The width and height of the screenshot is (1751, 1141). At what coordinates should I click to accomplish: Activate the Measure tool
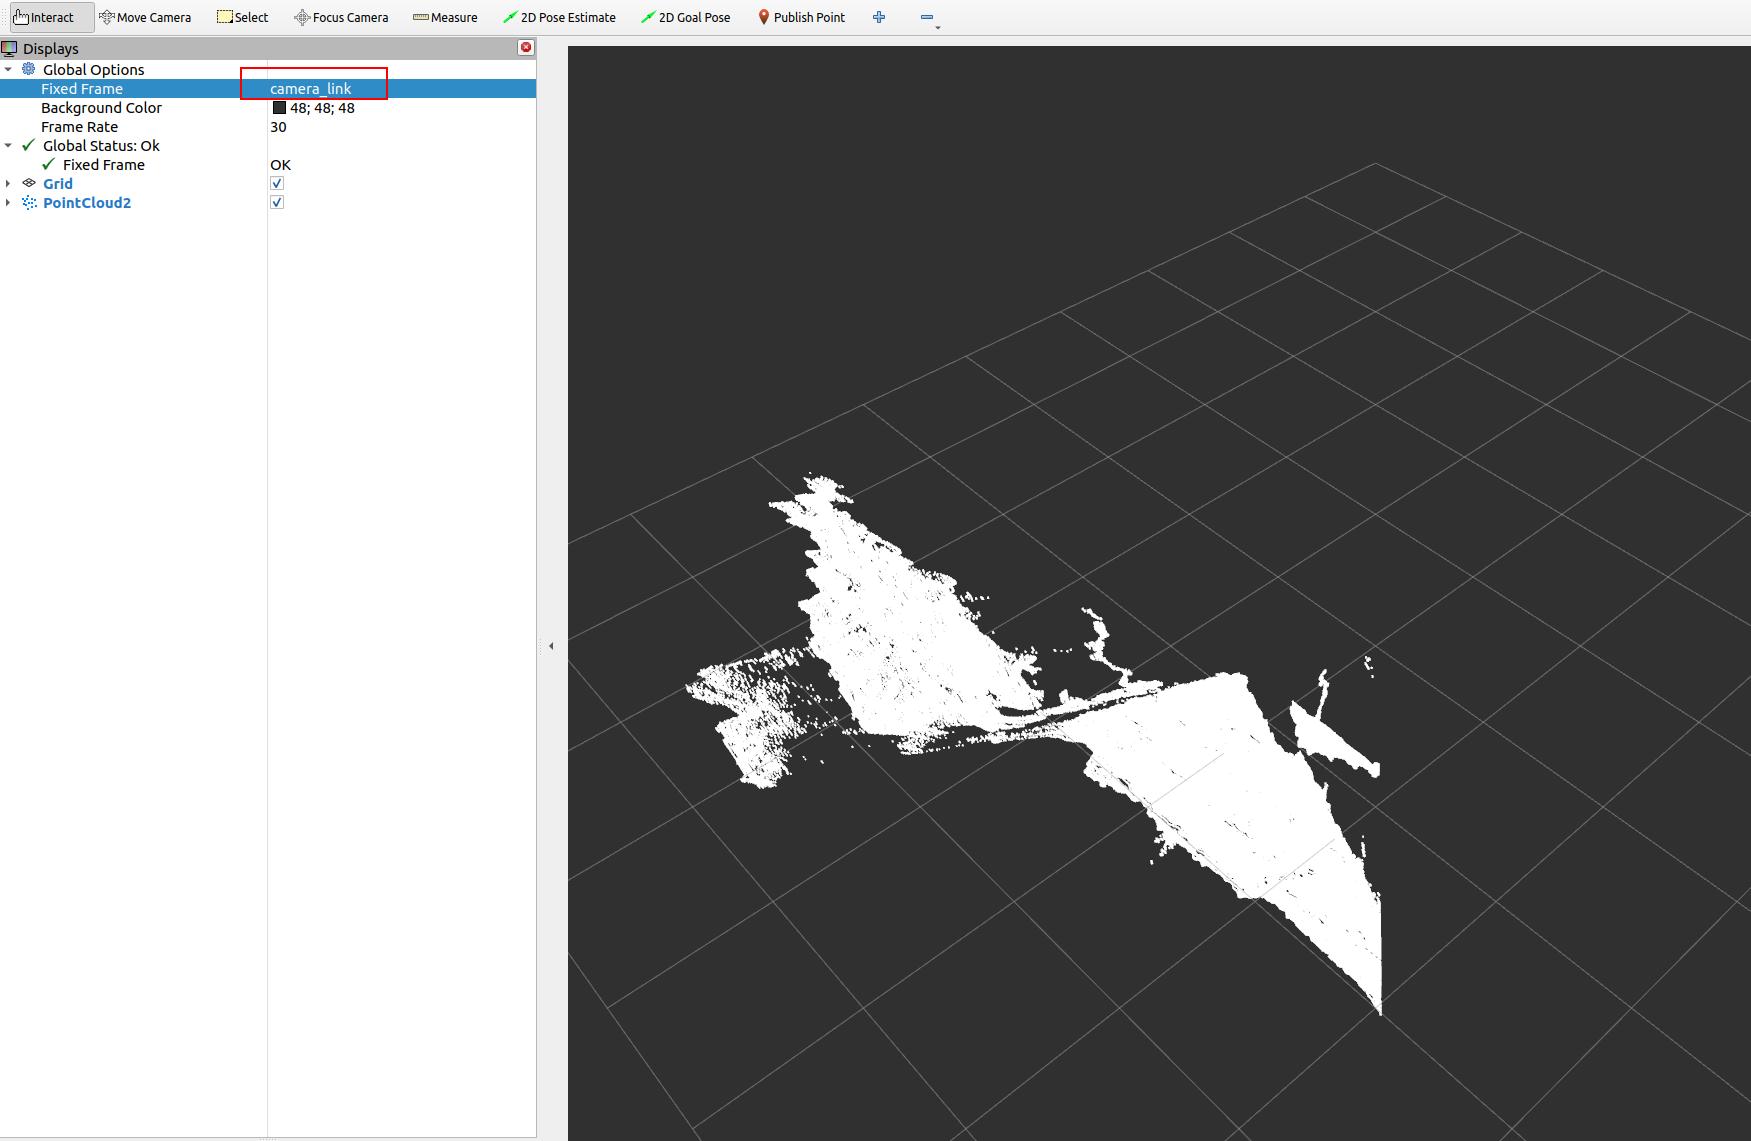point(445,17)
